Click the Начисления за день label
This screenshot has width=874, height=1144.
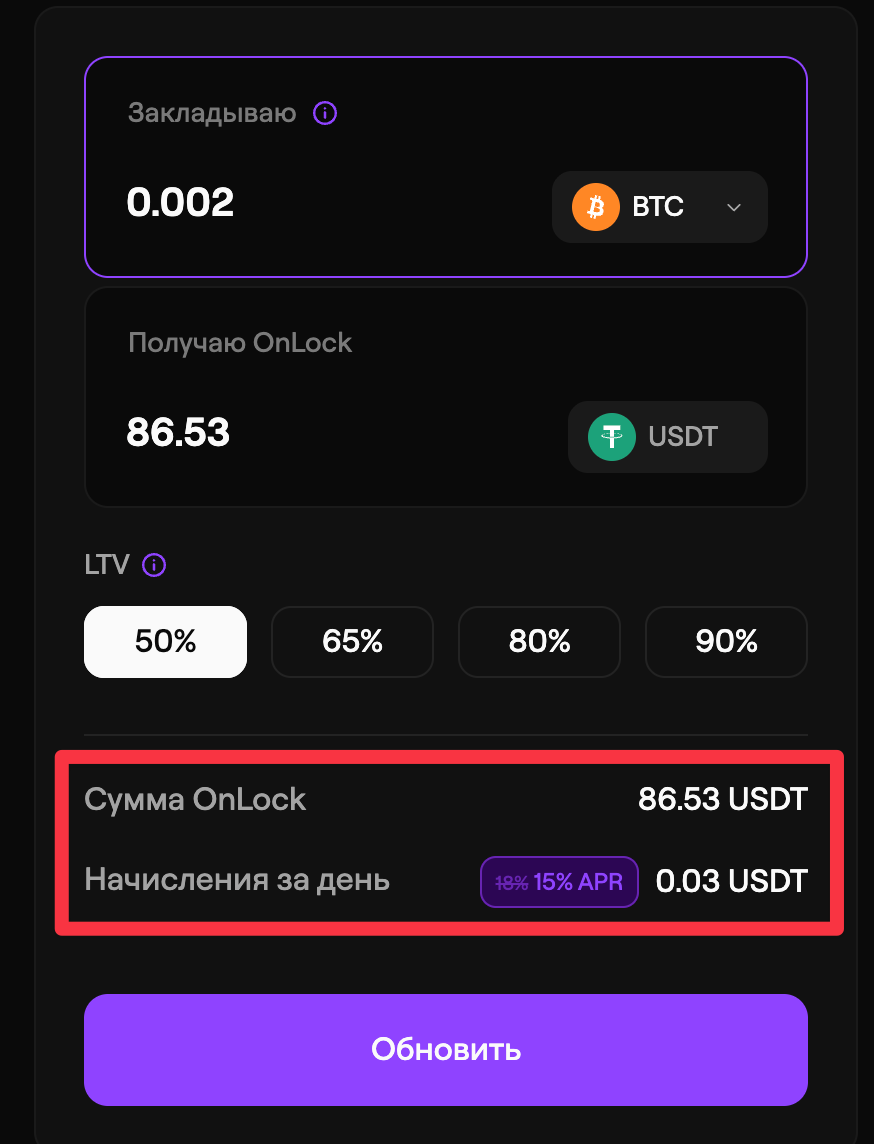(237, 881)
